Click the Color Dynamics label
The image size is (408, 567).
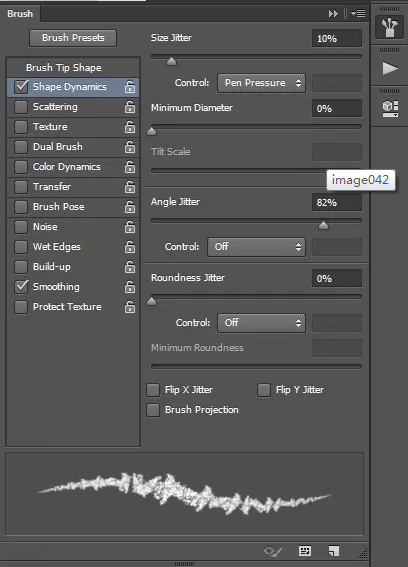(x=67, y=167)
